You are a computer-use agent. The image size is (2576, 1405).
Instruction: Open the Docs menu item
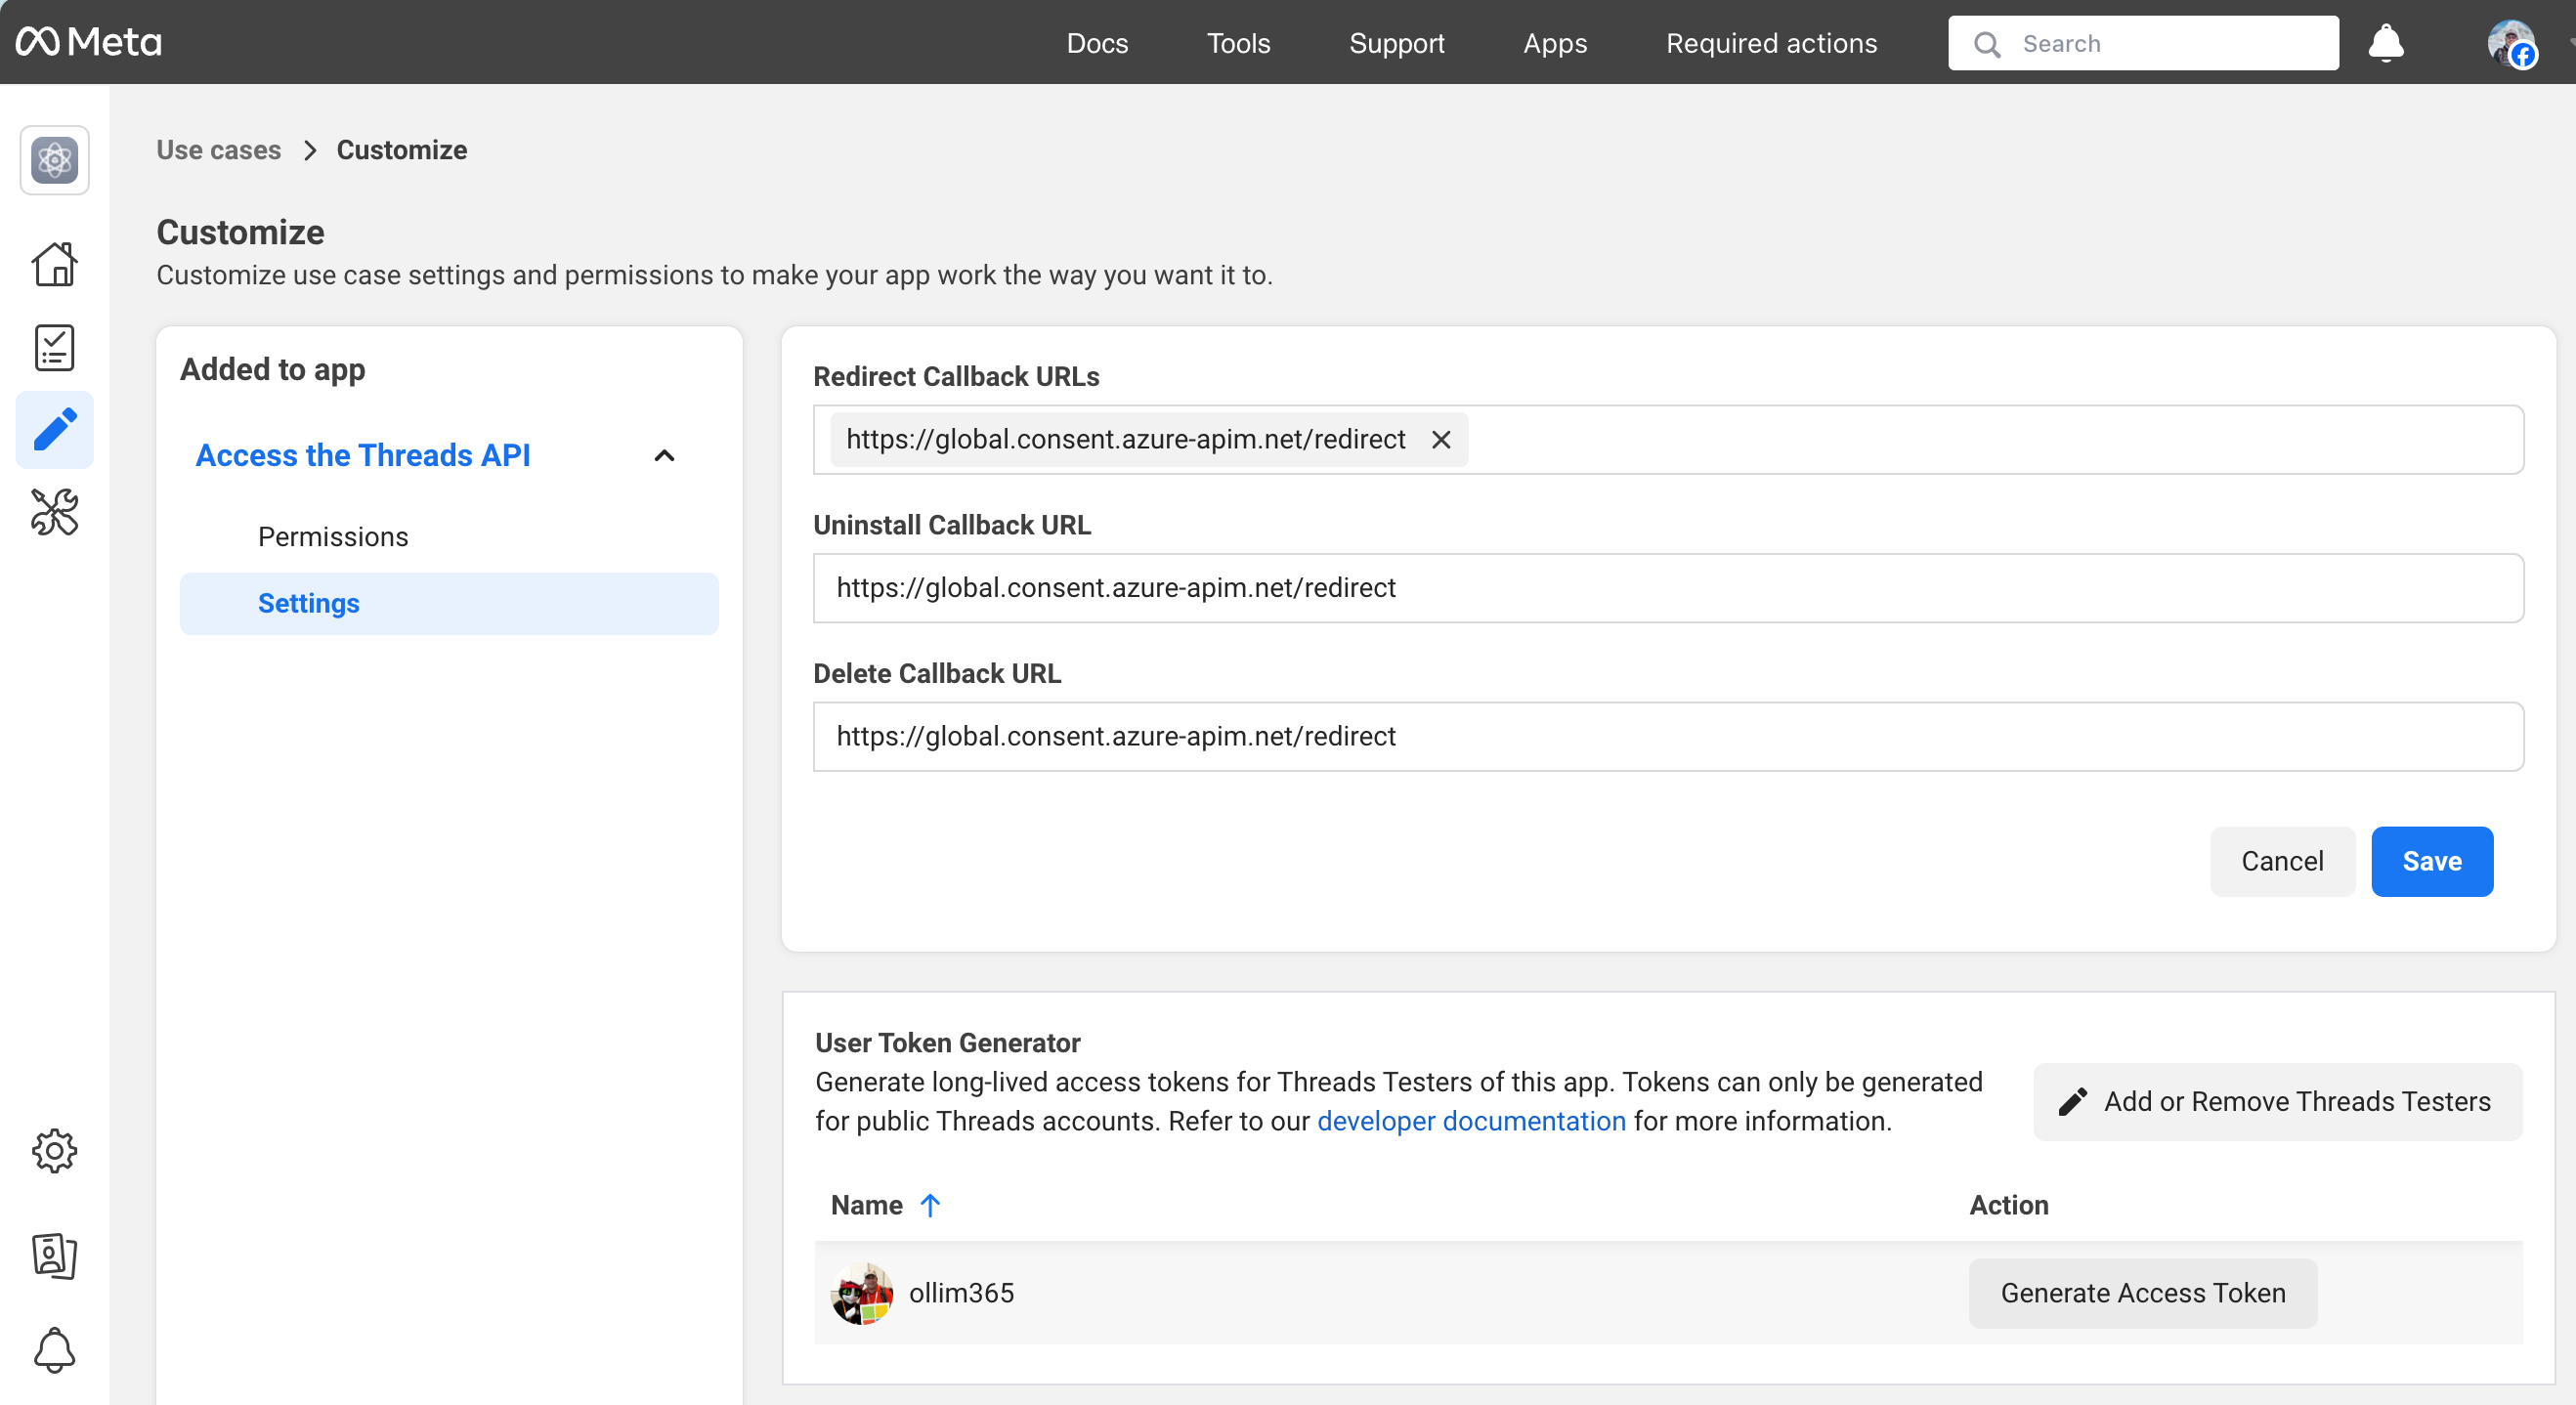(x=1097, y=43)
